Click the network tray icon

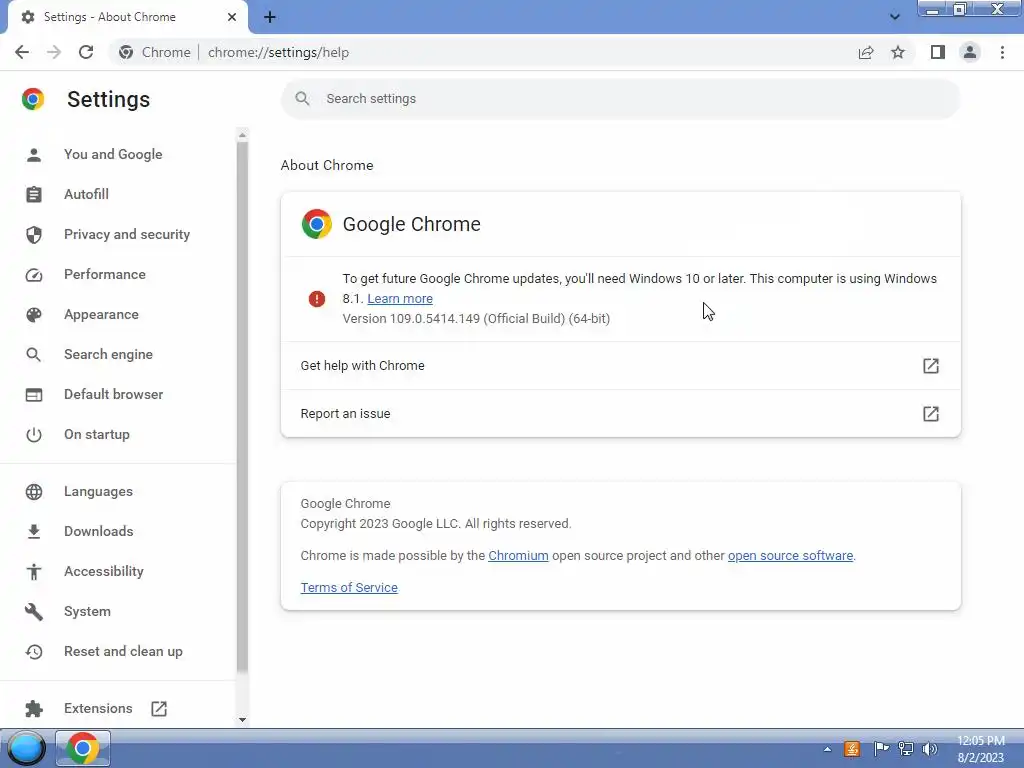tap(906, 749)
